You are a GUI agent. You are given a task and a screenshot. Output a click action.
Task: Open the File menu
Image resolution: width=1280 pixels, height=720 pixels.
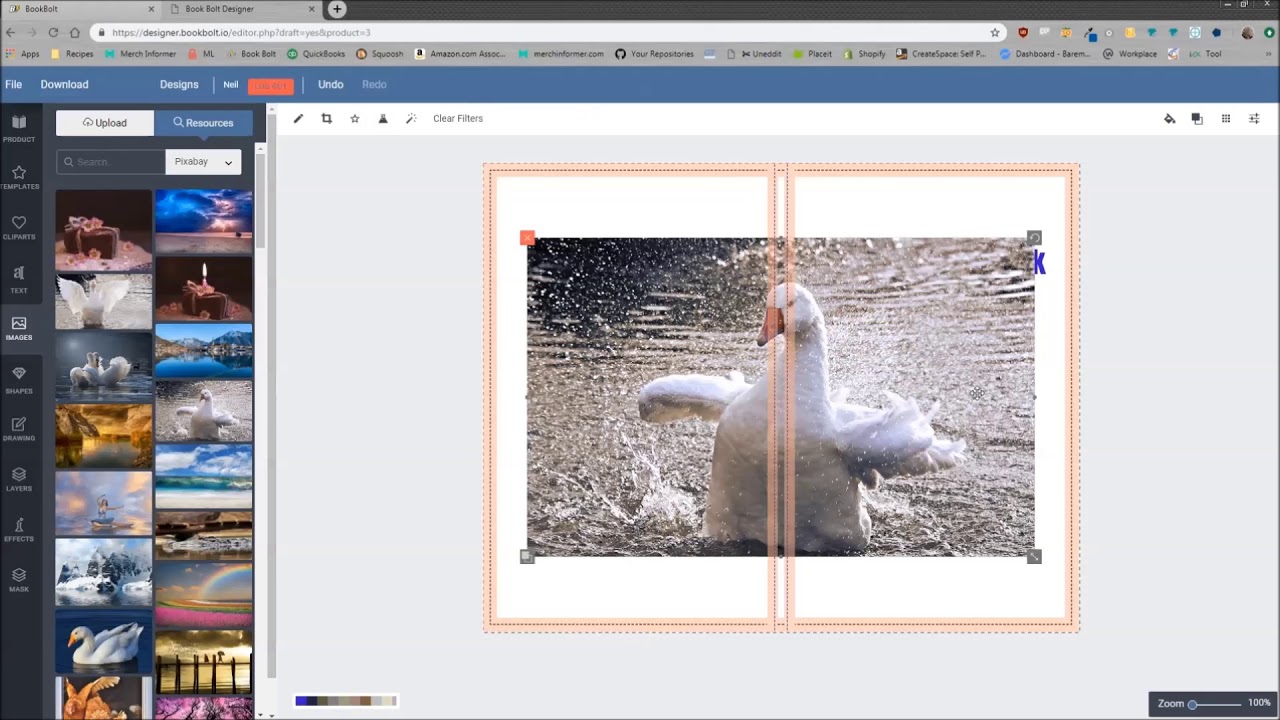pos(13,85)
